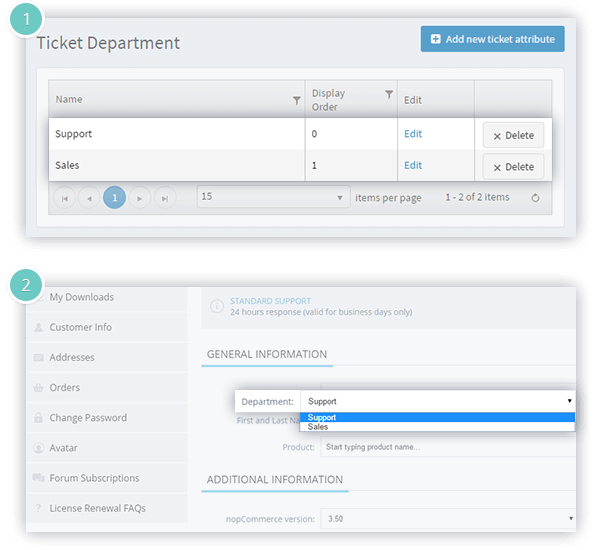Open the Department dropdown showing Support
The width and height of the screenshot is (600, 550).
438,401
